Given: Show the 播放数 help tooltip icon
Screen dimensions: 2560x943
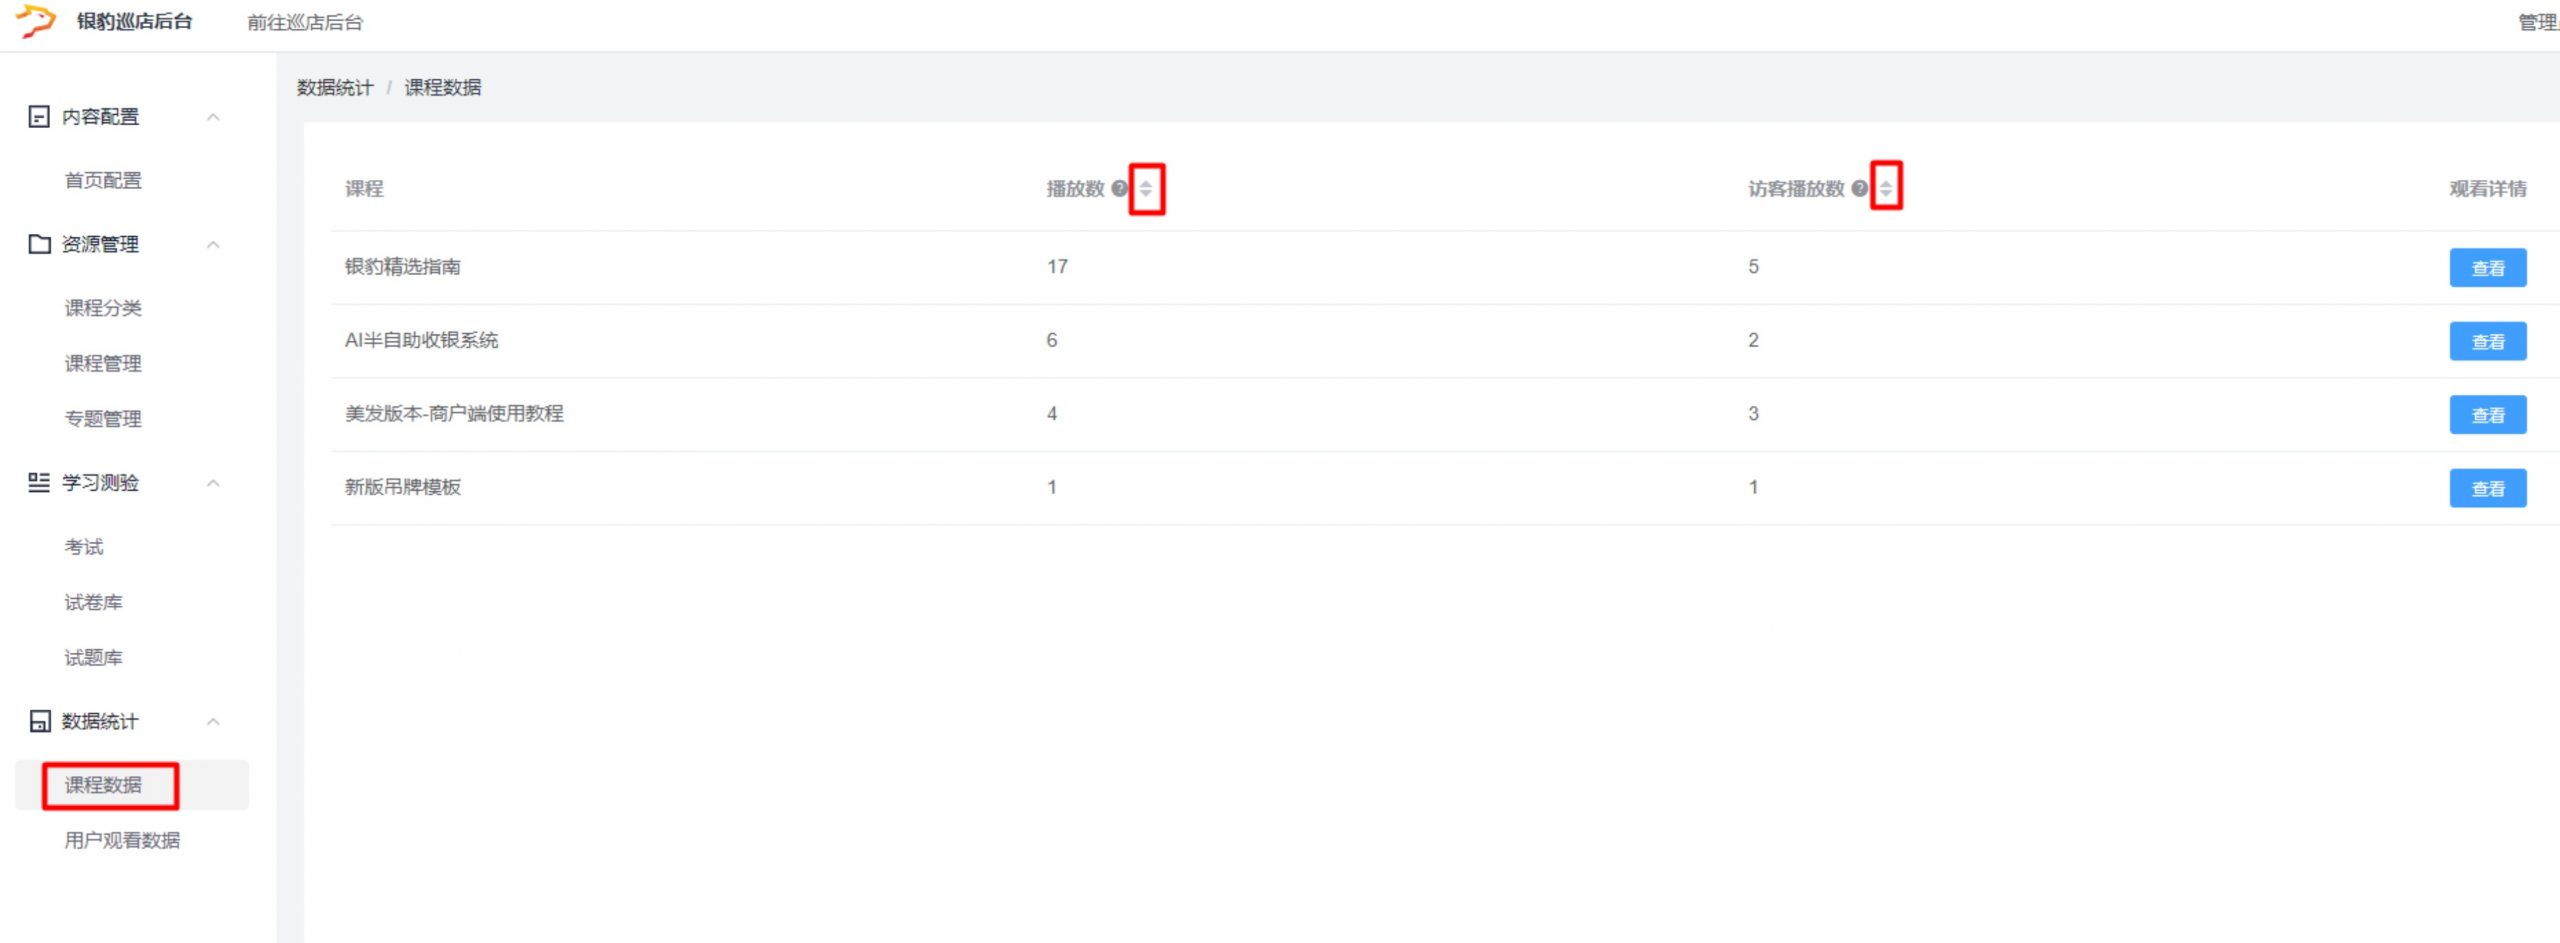Looking at the screenshot, I should click(1119, 188).
